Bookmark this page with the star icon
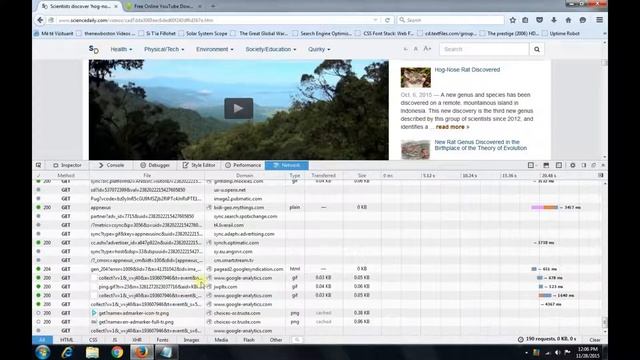 (x=513, y=20)
